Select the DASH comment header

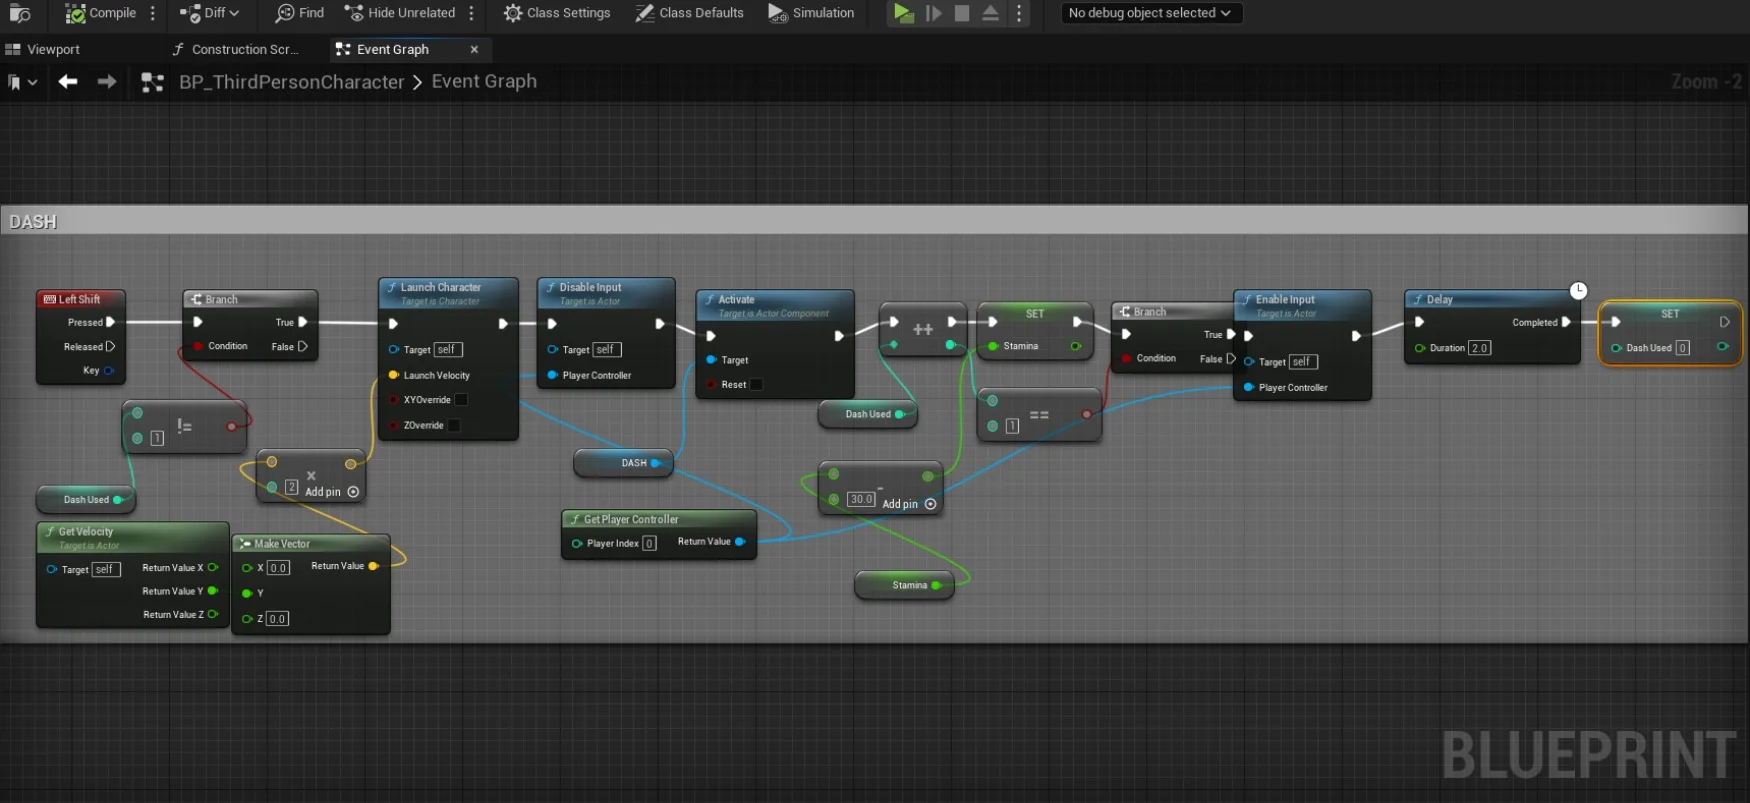tap(873, 221)
